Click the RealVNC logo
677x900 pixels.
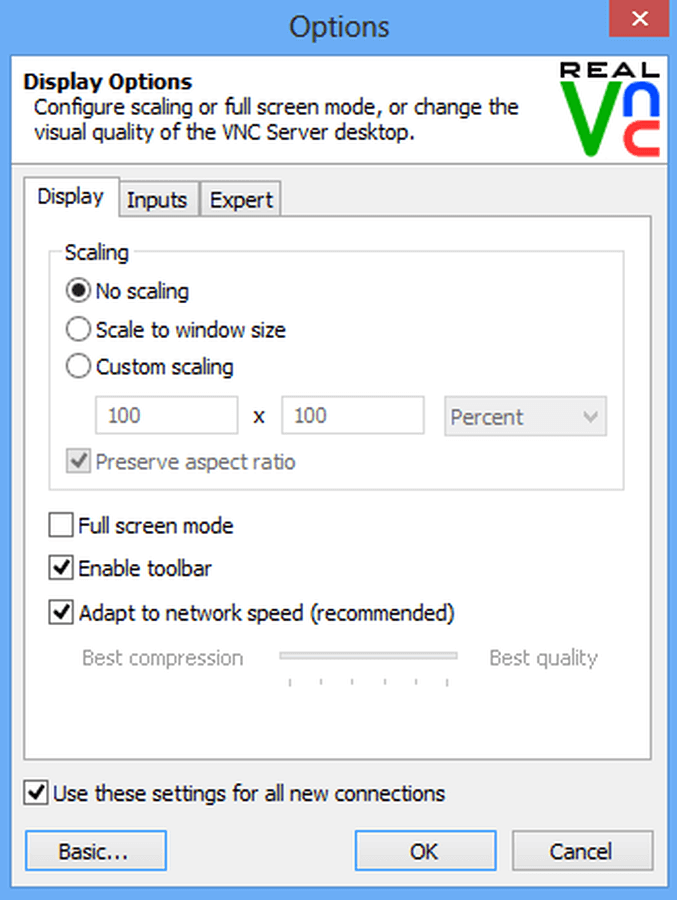tap(609, 108)
